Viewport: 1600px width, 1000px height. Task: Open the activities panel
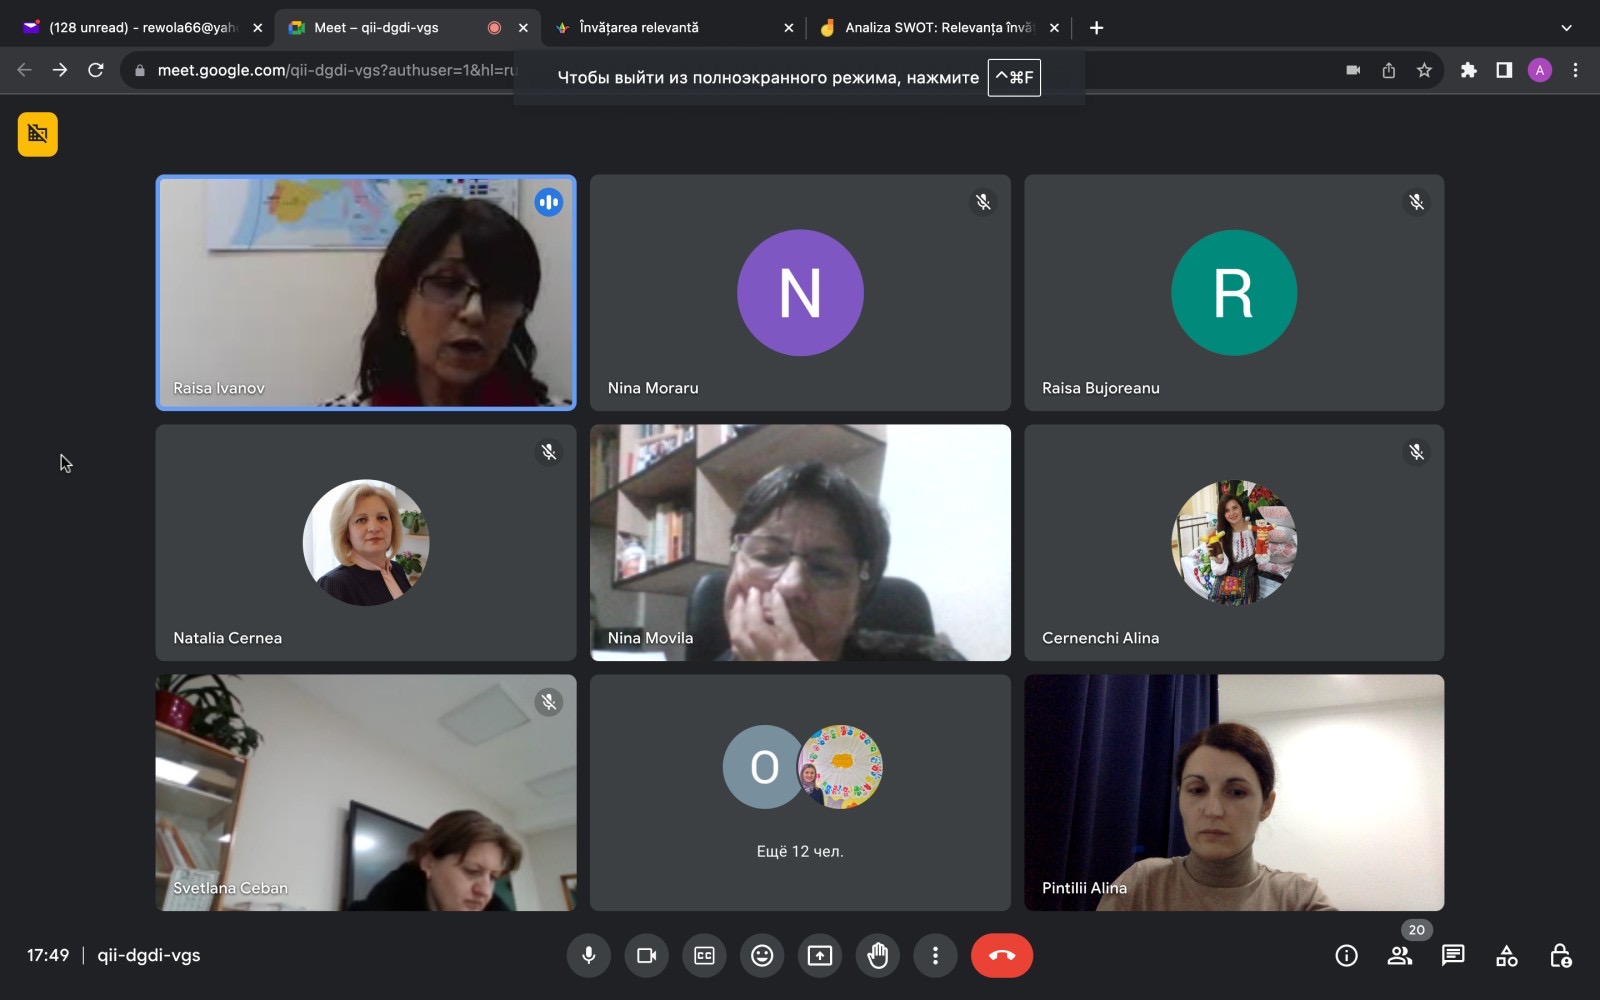coord(1506,956)
